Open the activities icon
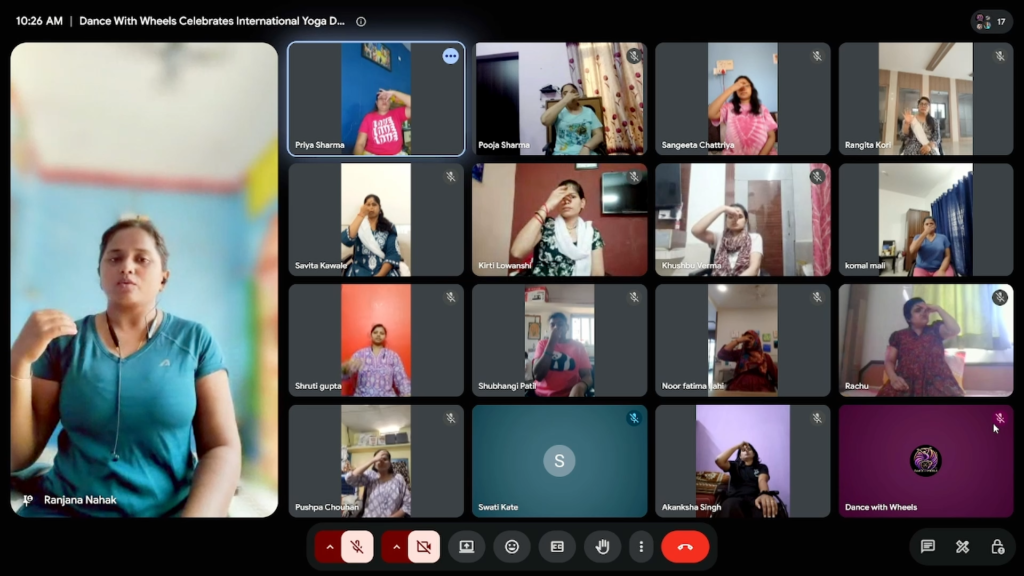 pyautogui.click(x=963, y=547)
